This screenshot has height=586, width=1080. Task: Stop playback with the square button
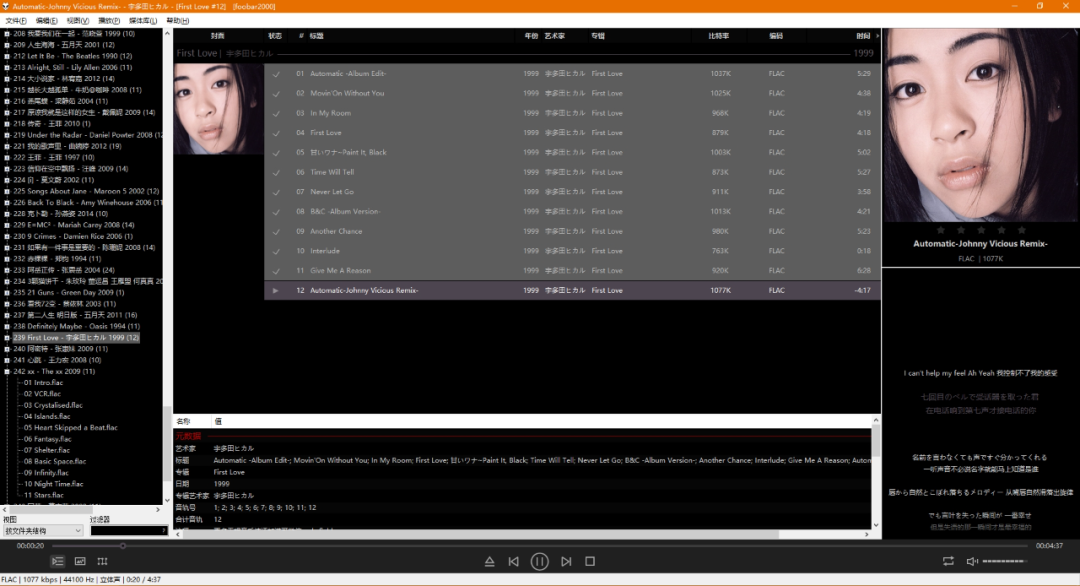click(590, 561)
